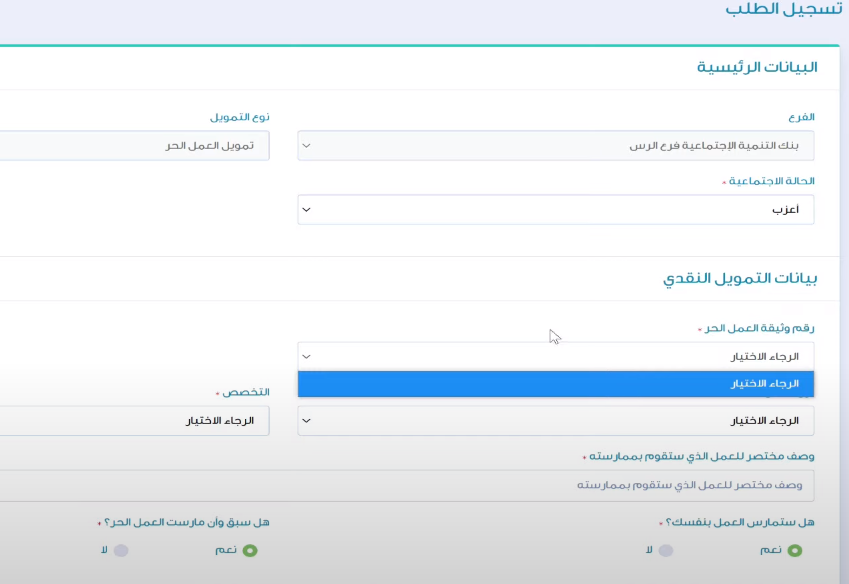The image size is (849, 584).
Task: Select لا for هل سبق وأن مارست العمل الحر
Action: [121, 550]
